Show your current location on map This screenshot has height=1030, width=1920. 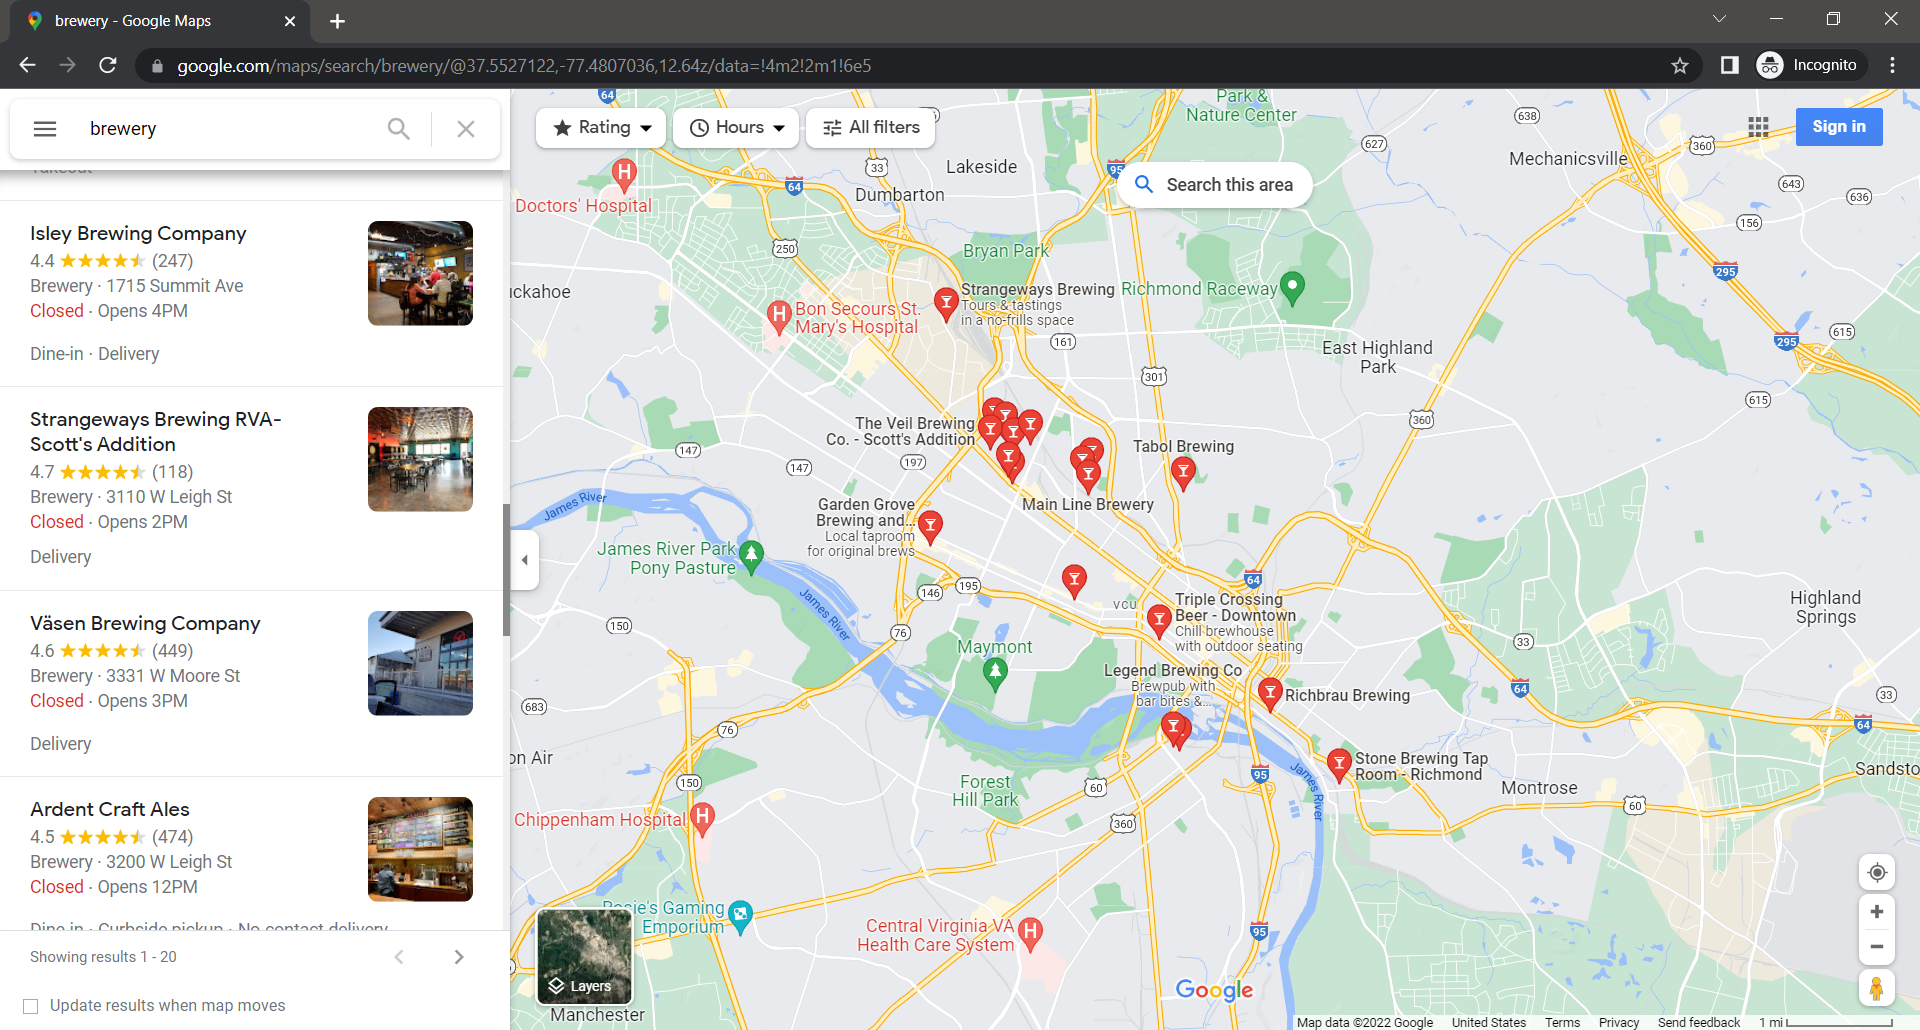point(1877,872)
